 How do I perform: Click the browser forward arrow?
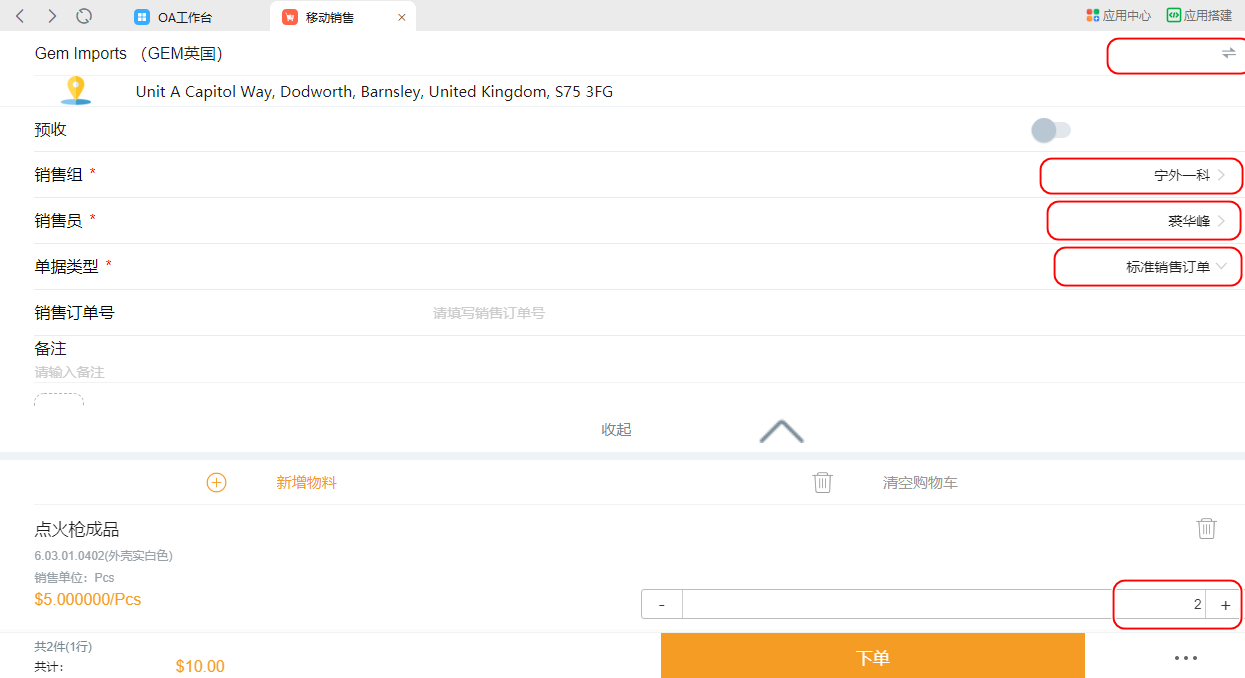52,16
